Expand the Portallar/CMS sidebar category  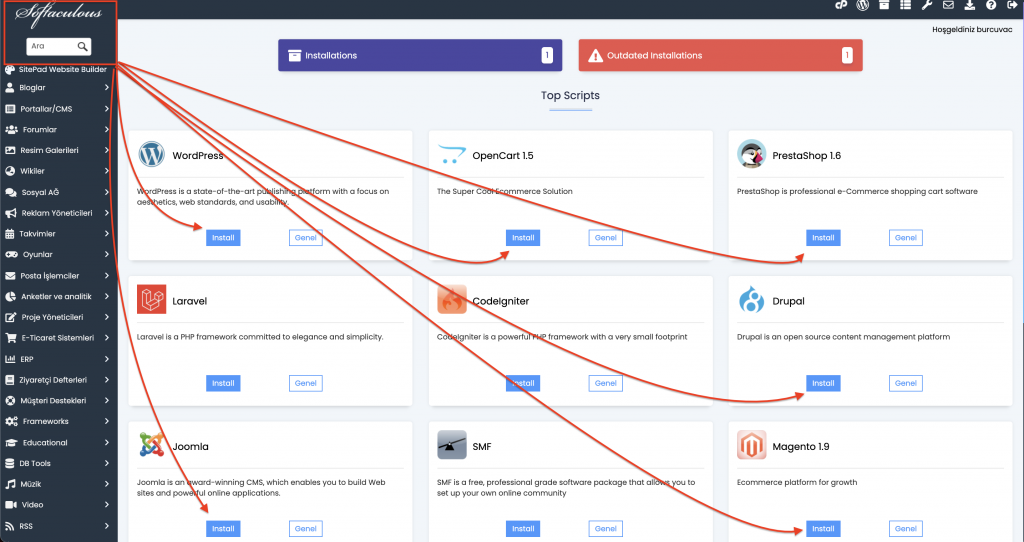(58, 109)
